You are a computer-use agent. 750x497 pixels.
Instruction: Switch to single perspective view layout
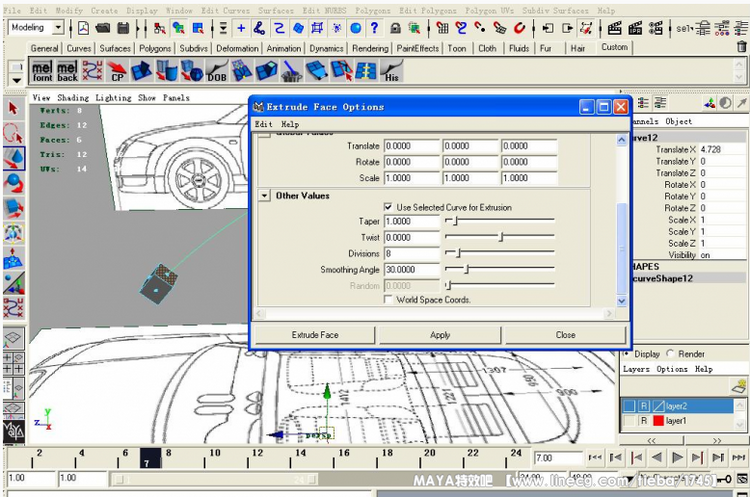click(13, 339)
